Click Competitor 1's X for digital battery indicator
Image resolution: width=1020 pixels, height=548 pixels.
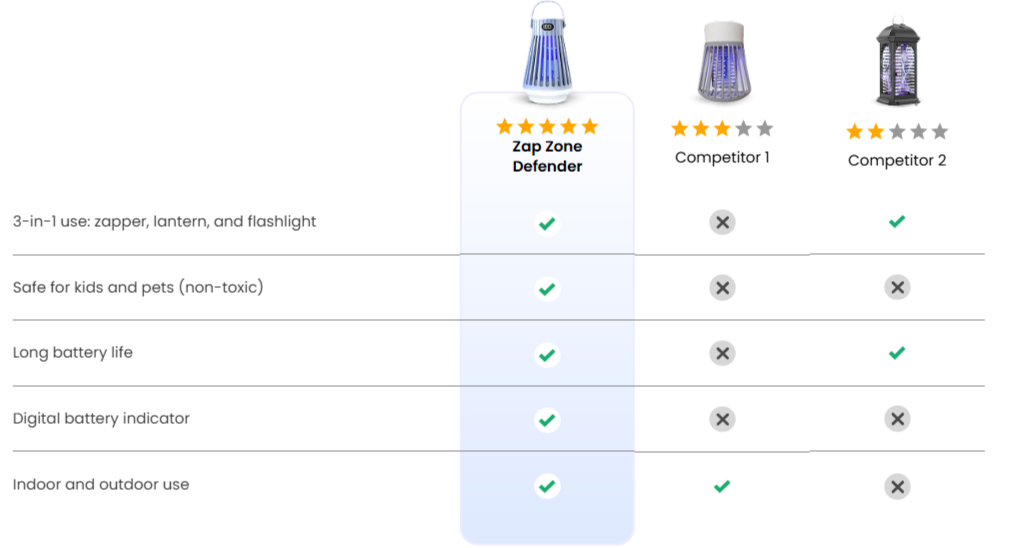[722, 419]
